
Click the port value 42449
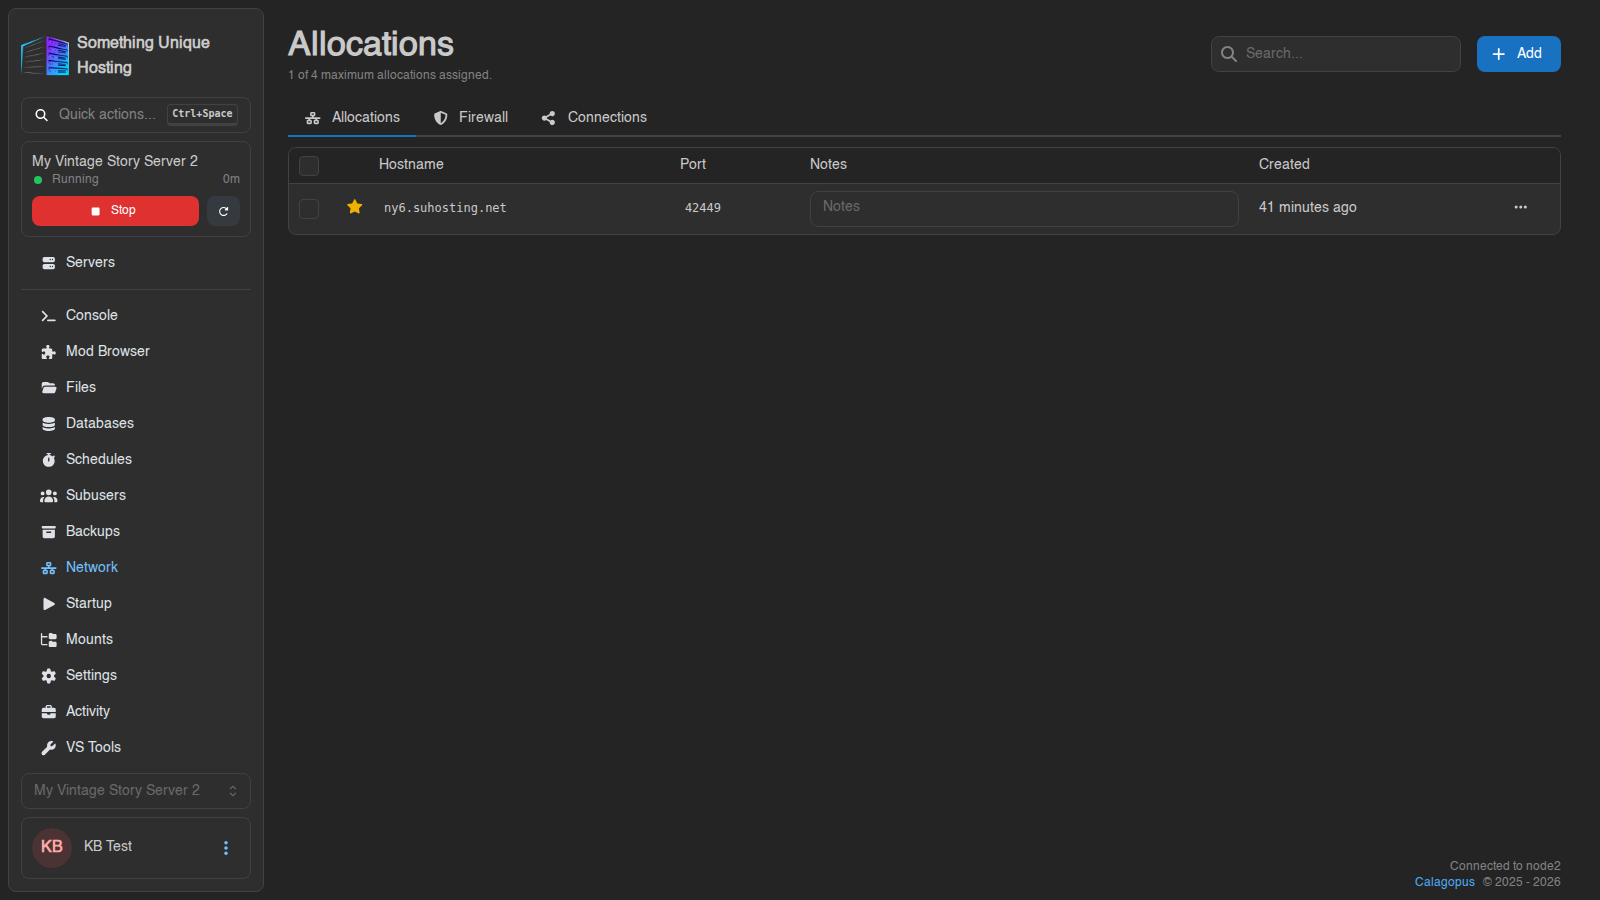tap(702, 208)
